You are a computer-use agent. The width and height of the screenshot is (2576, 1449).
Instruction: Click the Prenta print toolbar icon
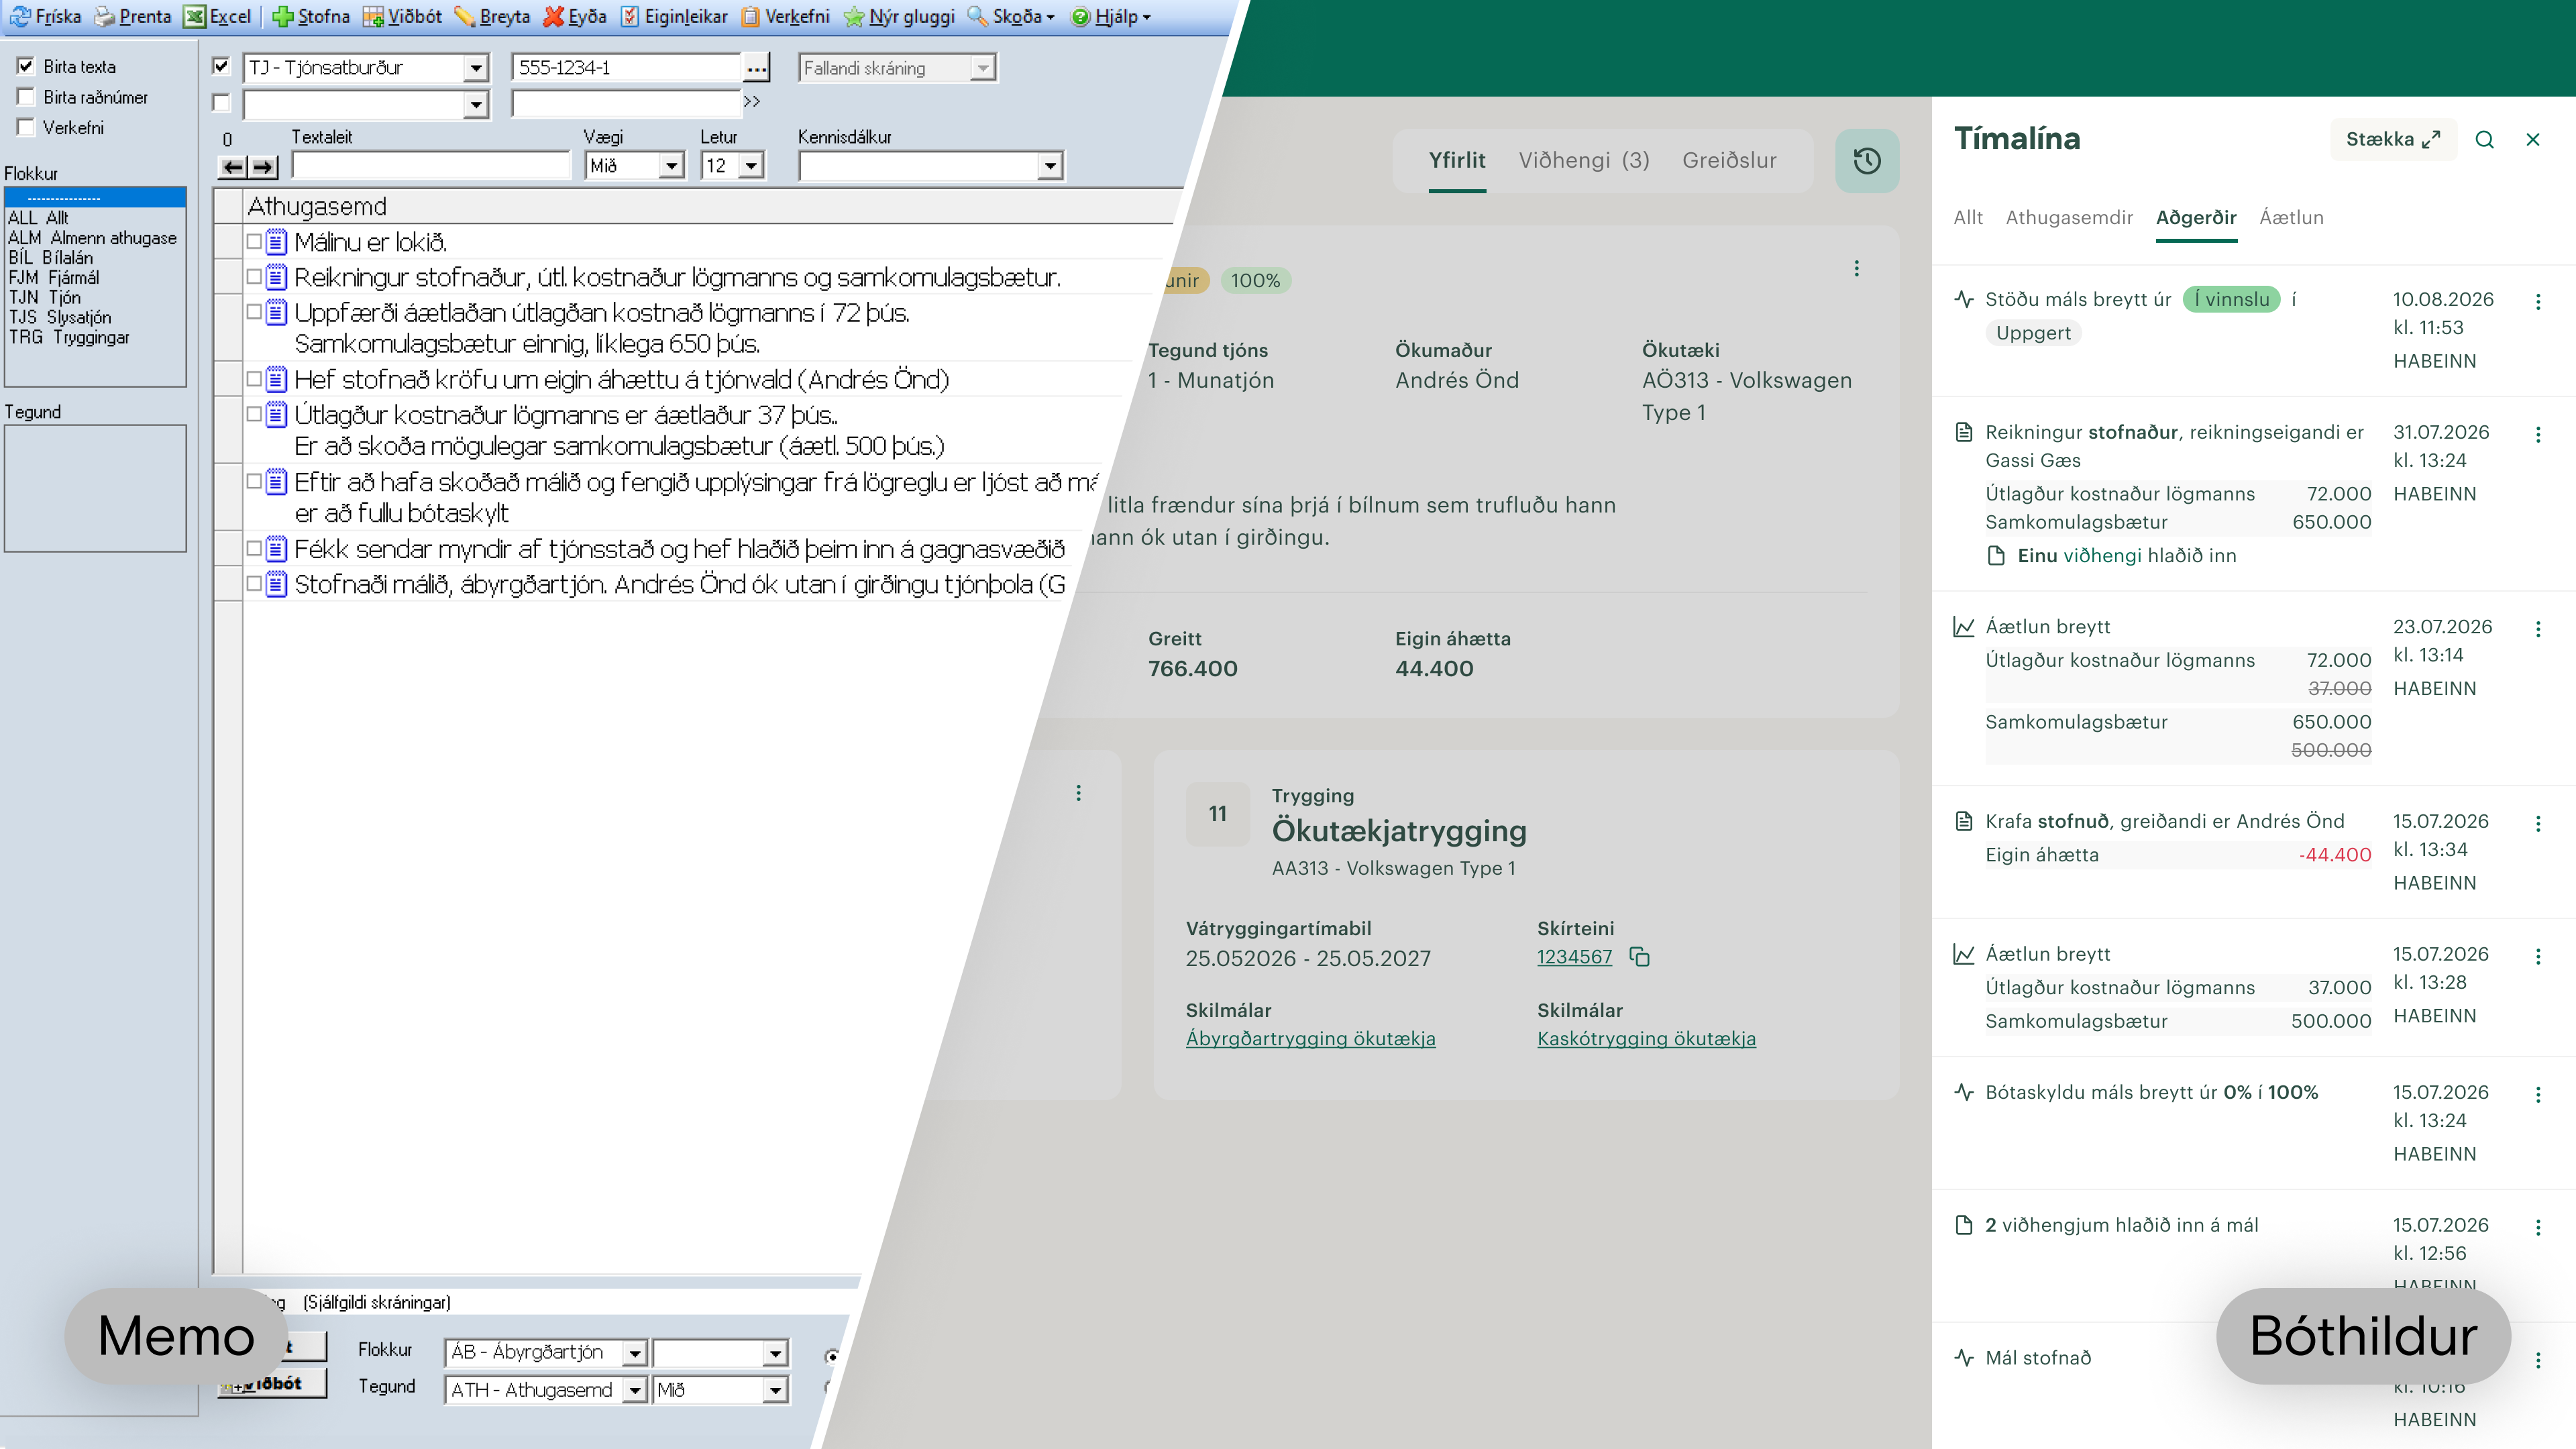[105, 16]
